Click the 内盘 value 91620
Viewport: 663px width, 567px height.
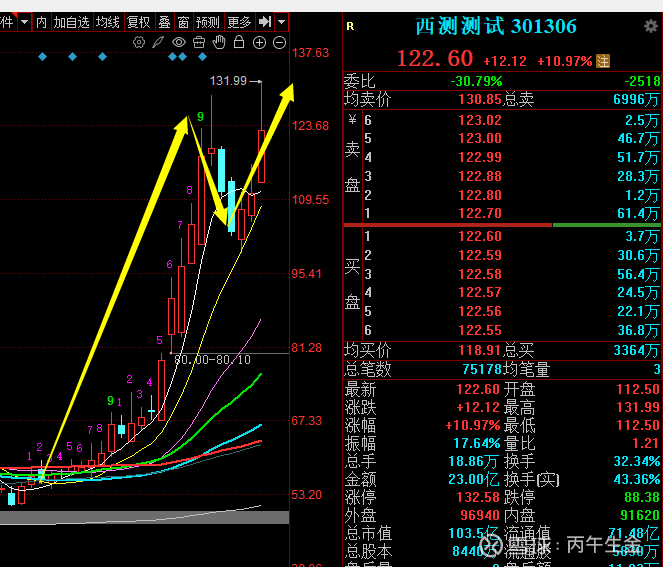coord(640,515)
